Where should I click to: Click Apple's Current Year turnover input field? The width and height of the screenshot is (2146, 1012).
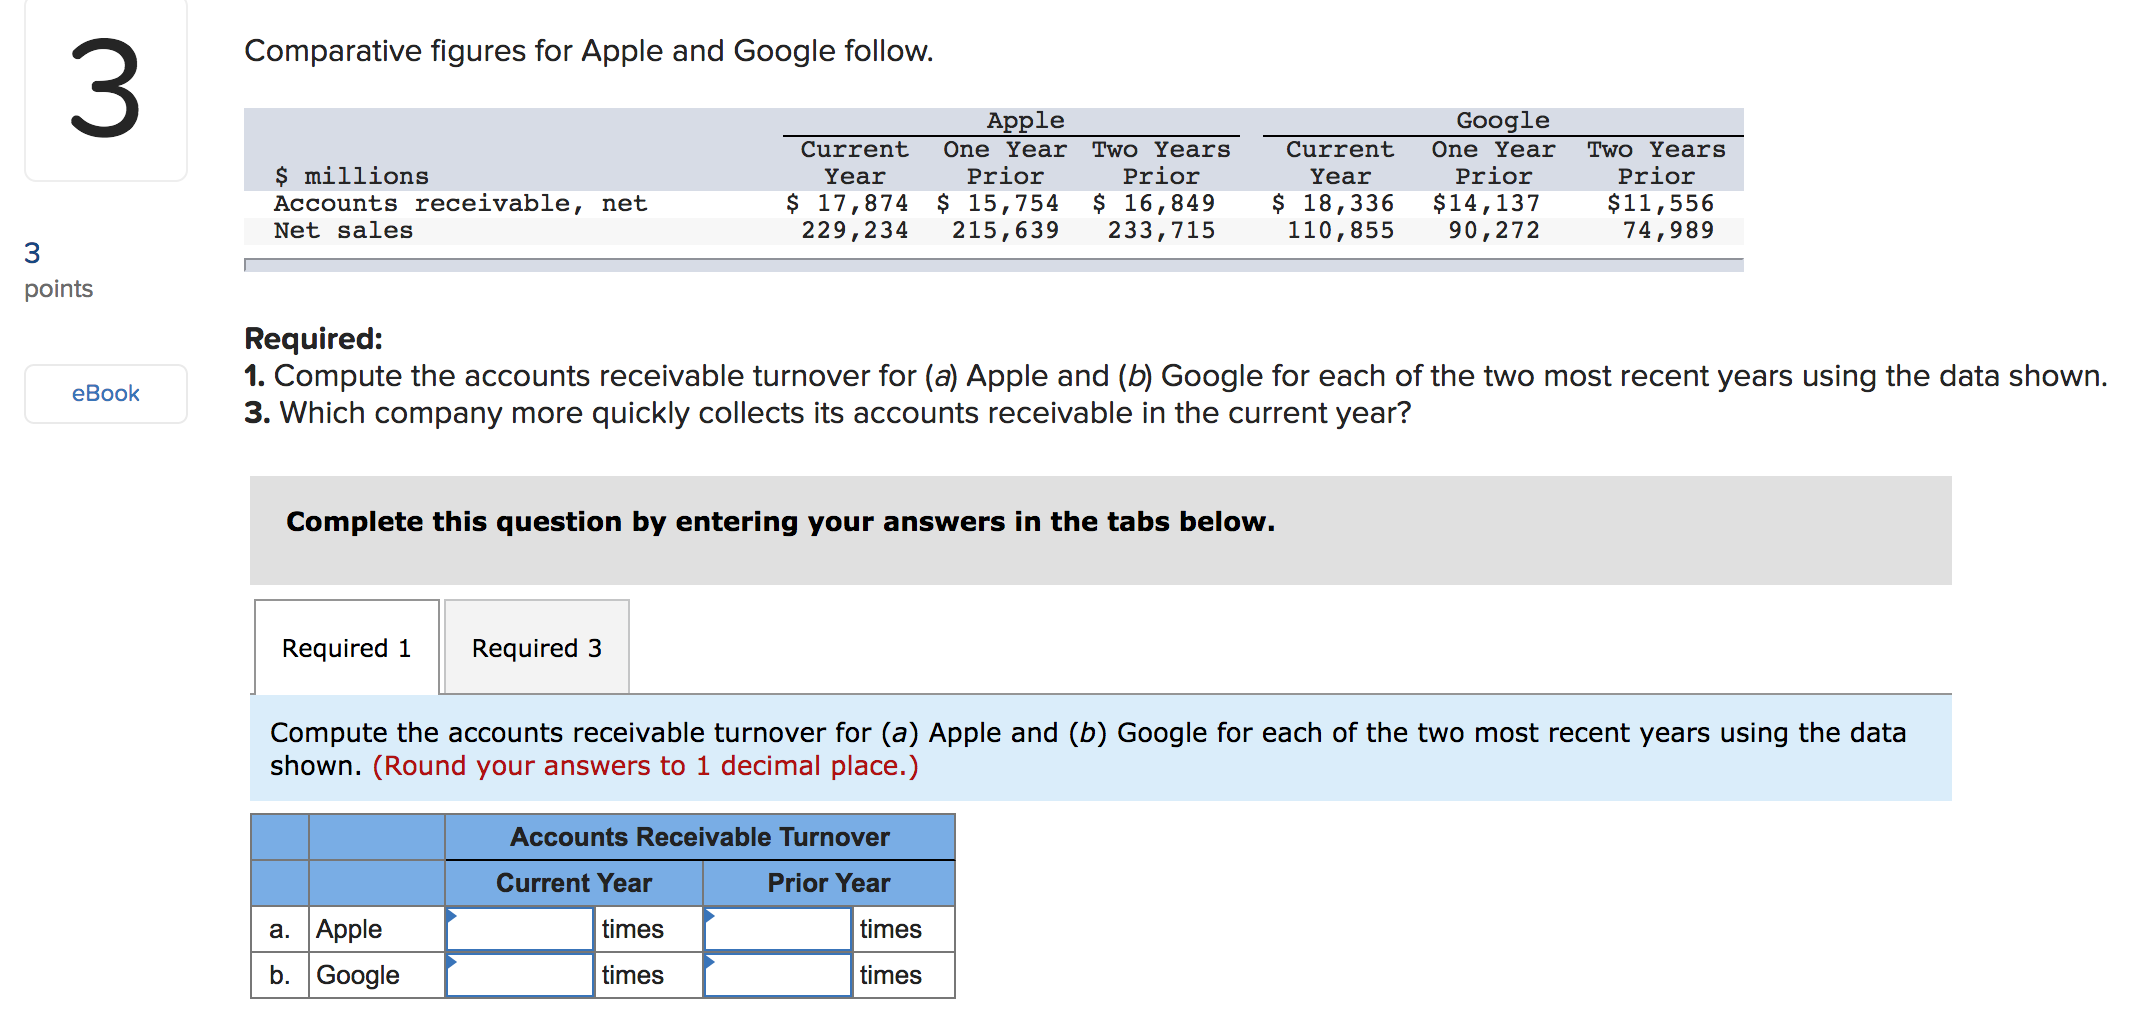click(x=520, y=929)
